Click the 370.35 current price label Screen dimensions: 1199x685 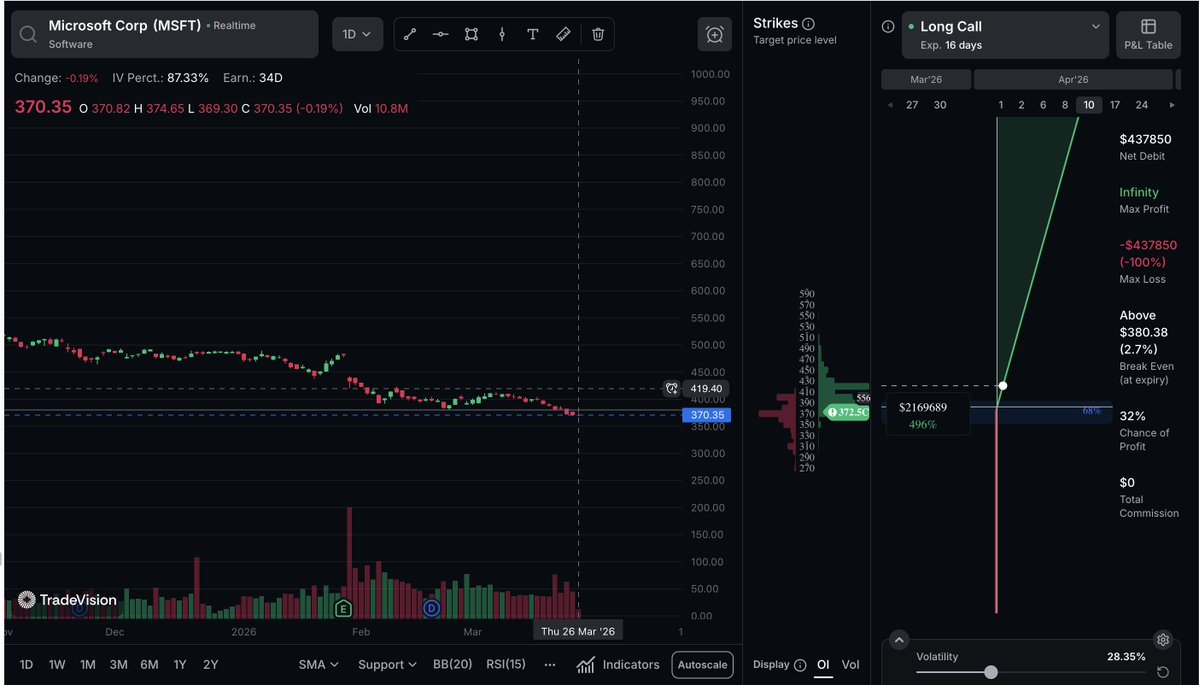pyautogui.click(x=707, y=415)
